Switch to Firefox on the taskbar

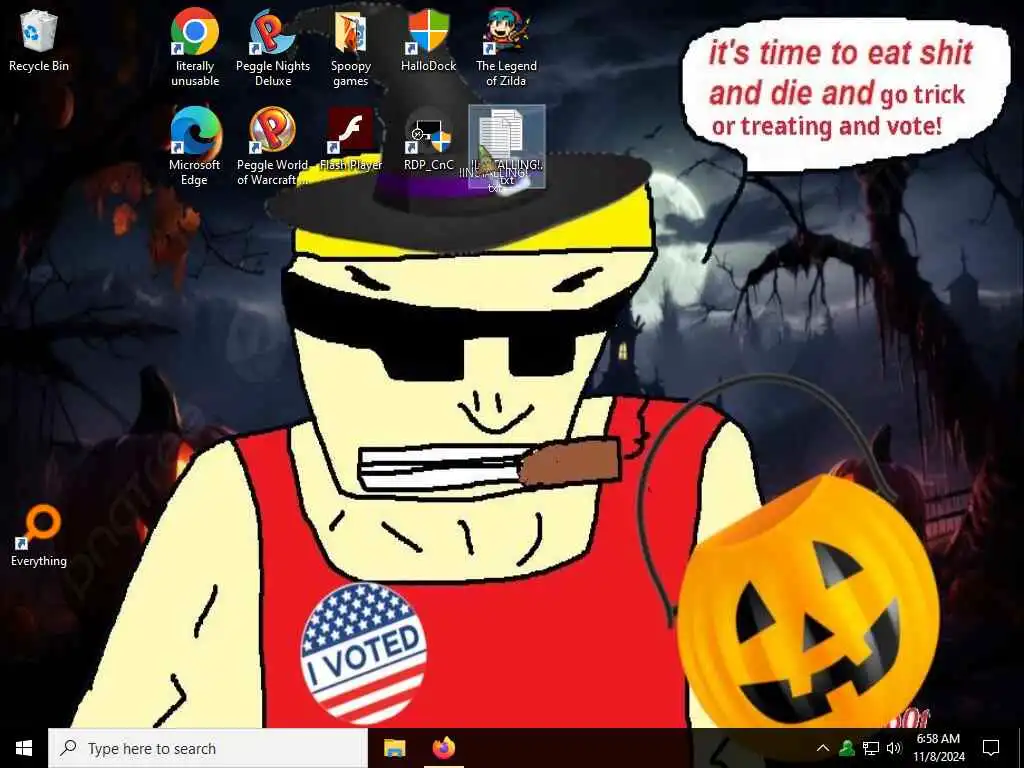point(444,748)
